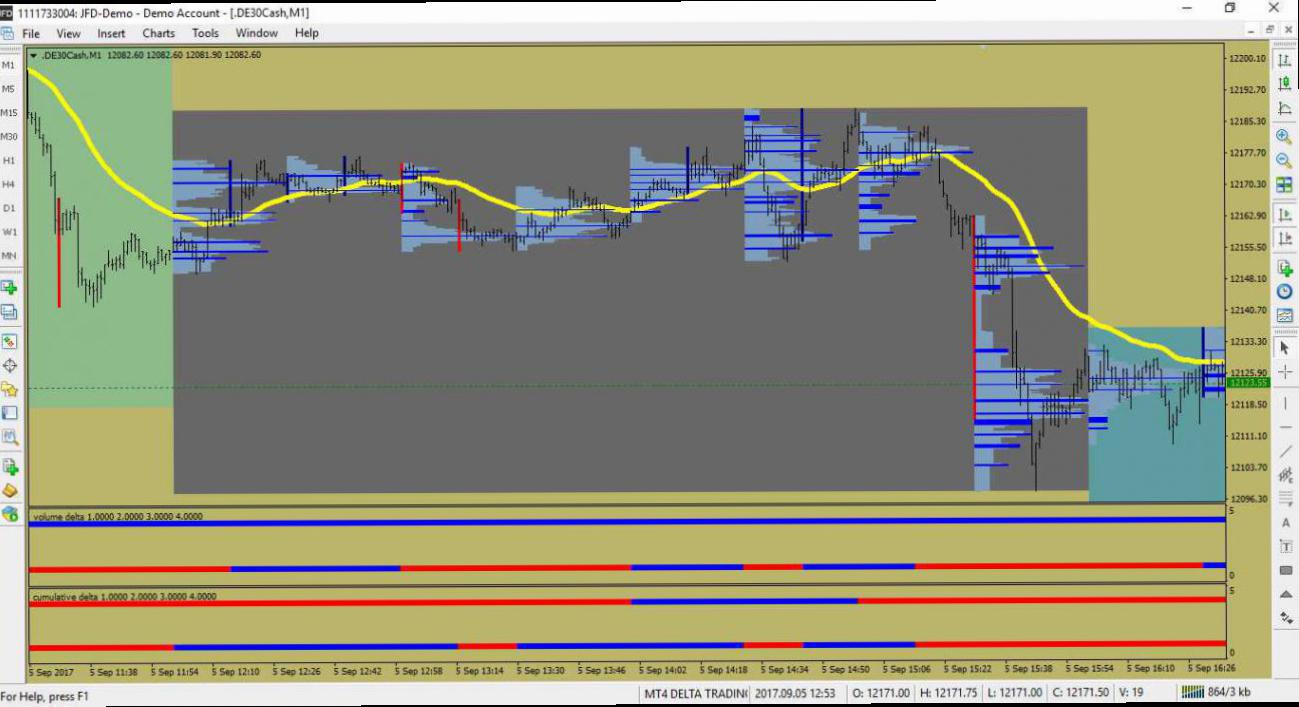Toggle the M5 timeframe button

click(x=9, y=89)
